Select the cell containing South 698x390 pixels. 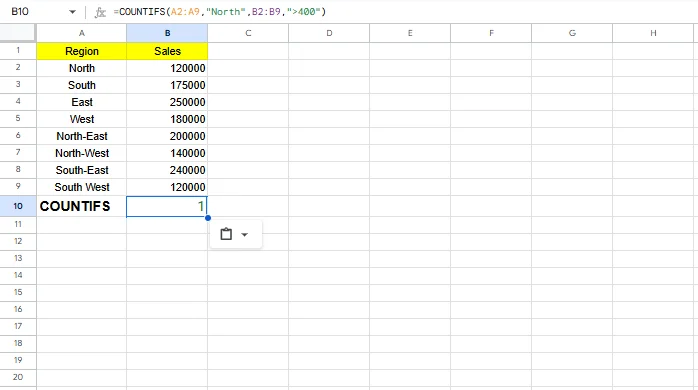click(x=81, y=85)
